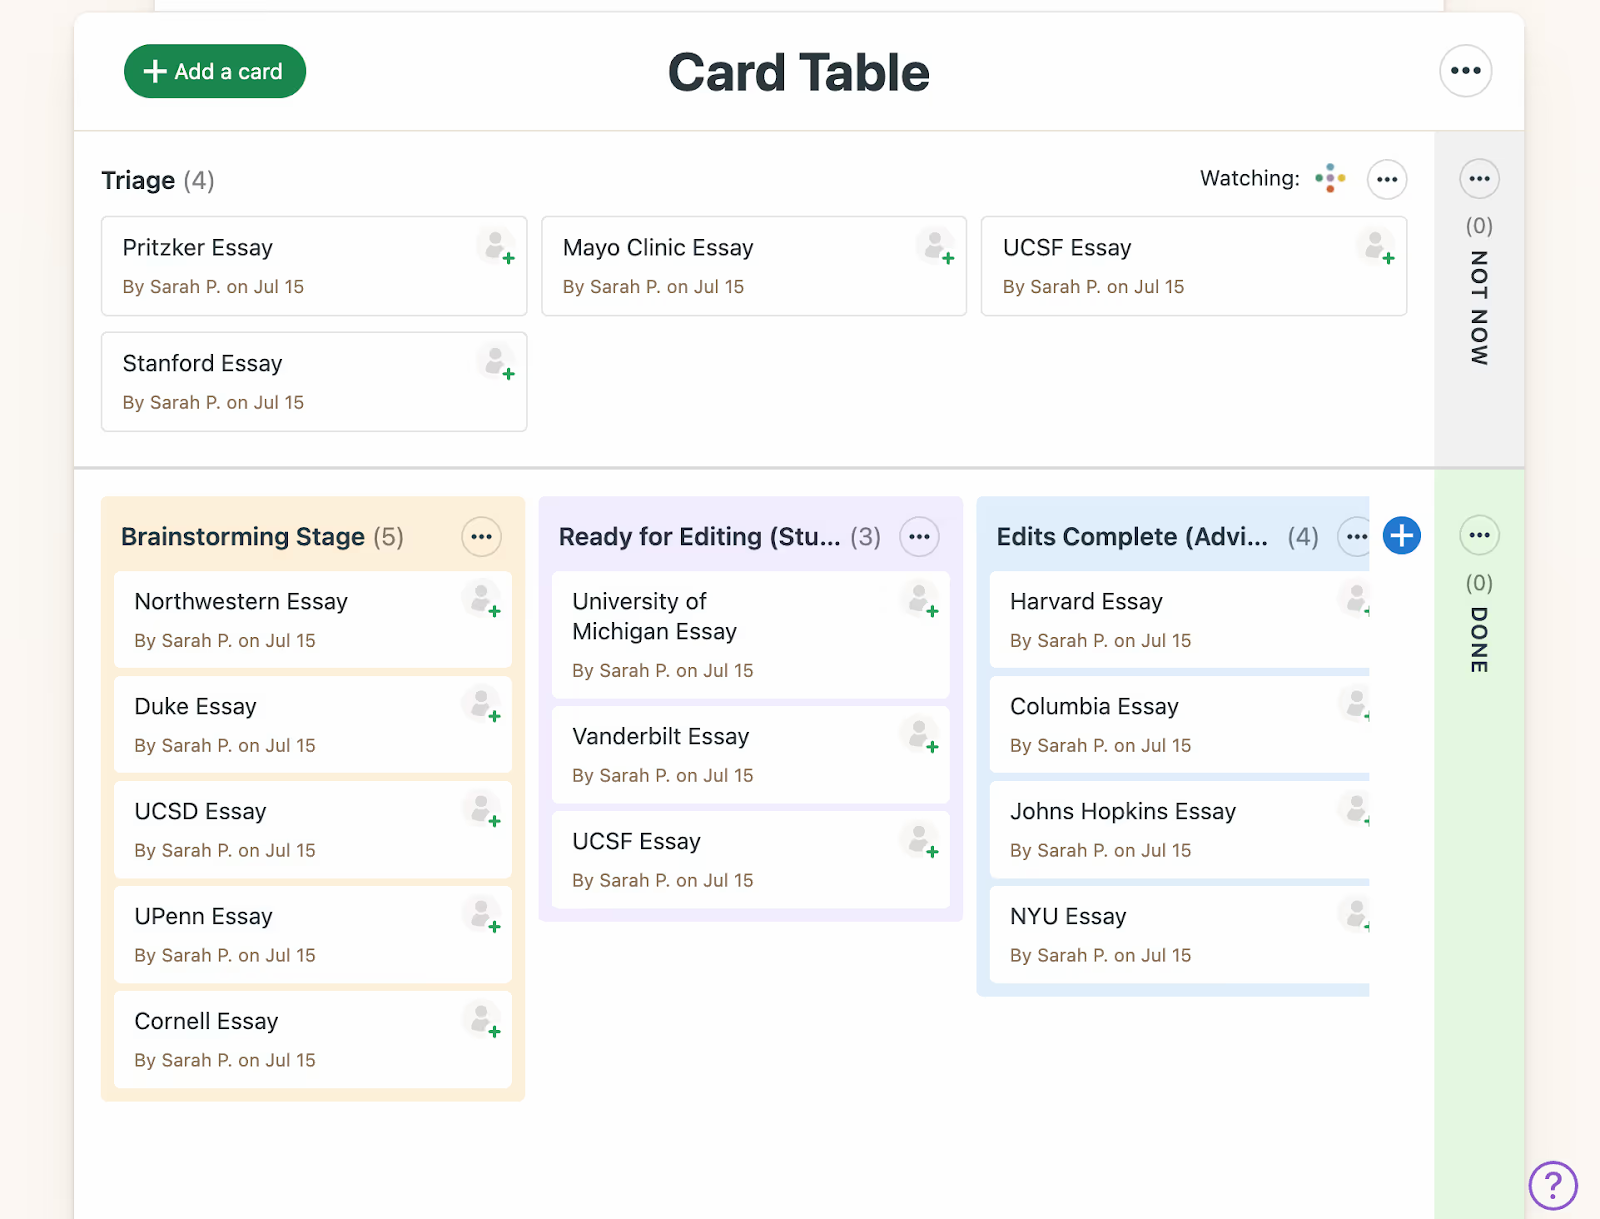The image size is (1600, 1219).
Task: Assign a person to the Harvard Essay card
Action: tap(1355, 602)
